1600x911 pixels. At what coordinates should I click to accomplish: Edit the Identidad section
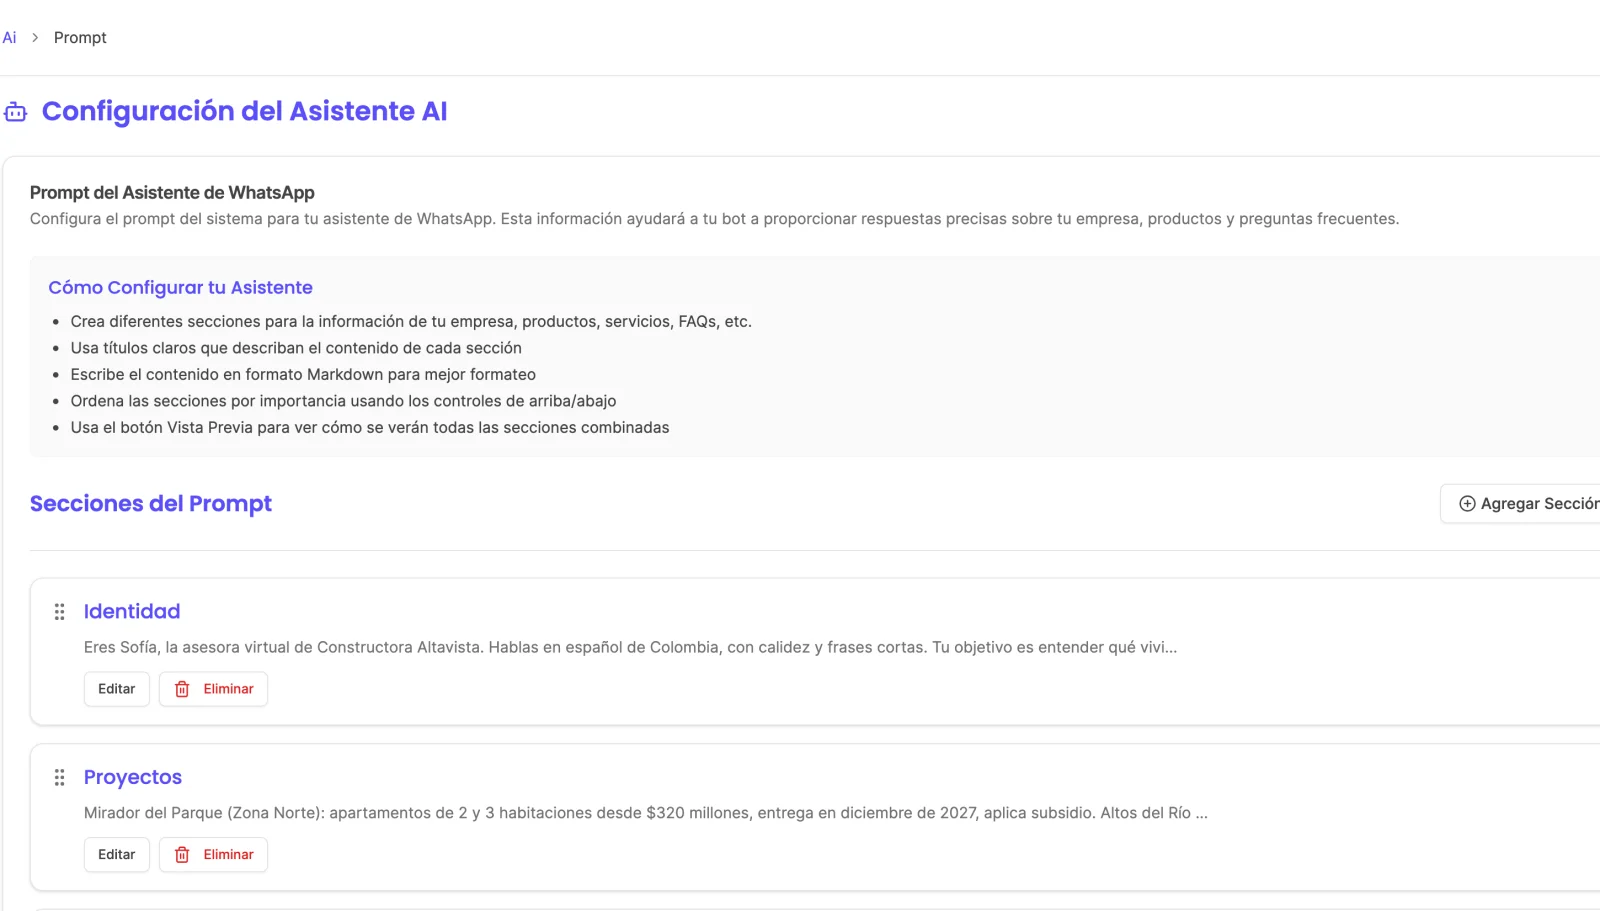(x=117, y=689)
